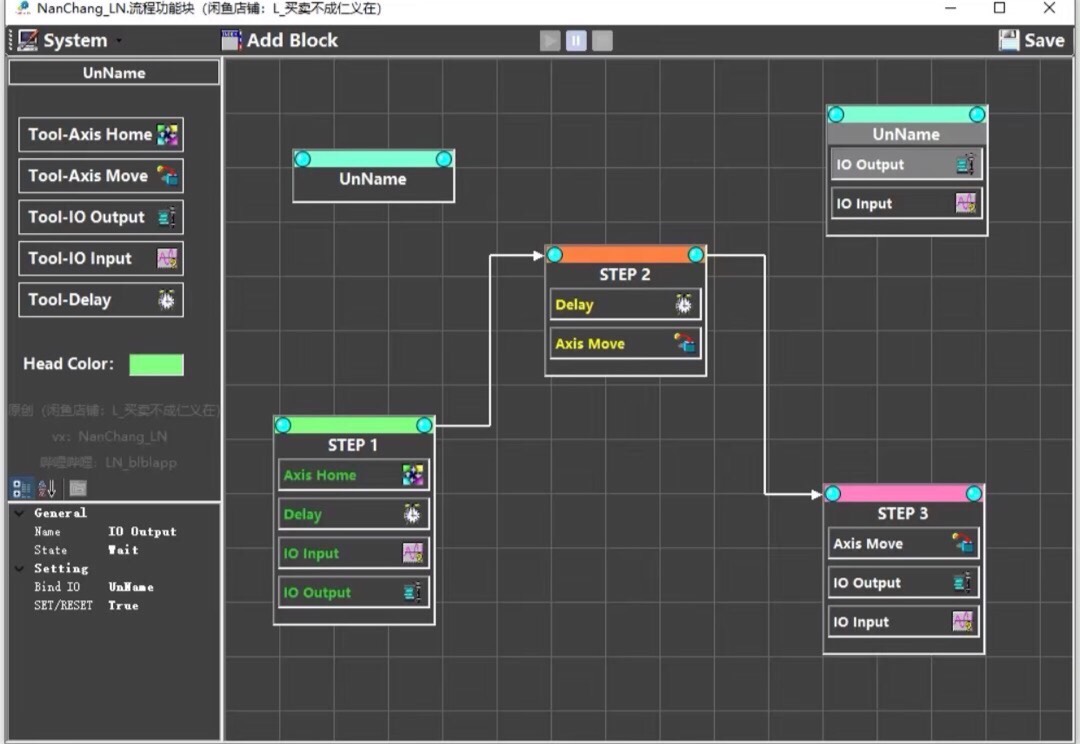Click the Tool-IO Output icon in the toolbox
The width and height of the screenshot is (1080, 744).
point(167,217)
